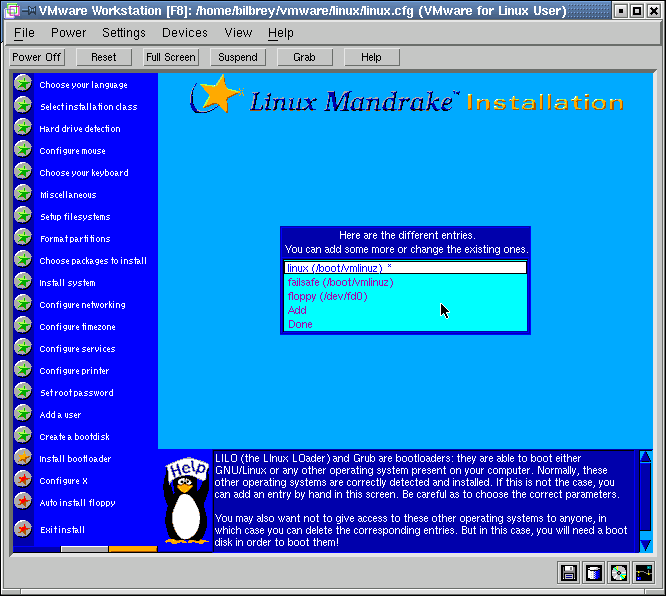The width and height of the screenshot is (666, 596).
Task: Click the Suspend toolbar button
Action: coord(238,57)
